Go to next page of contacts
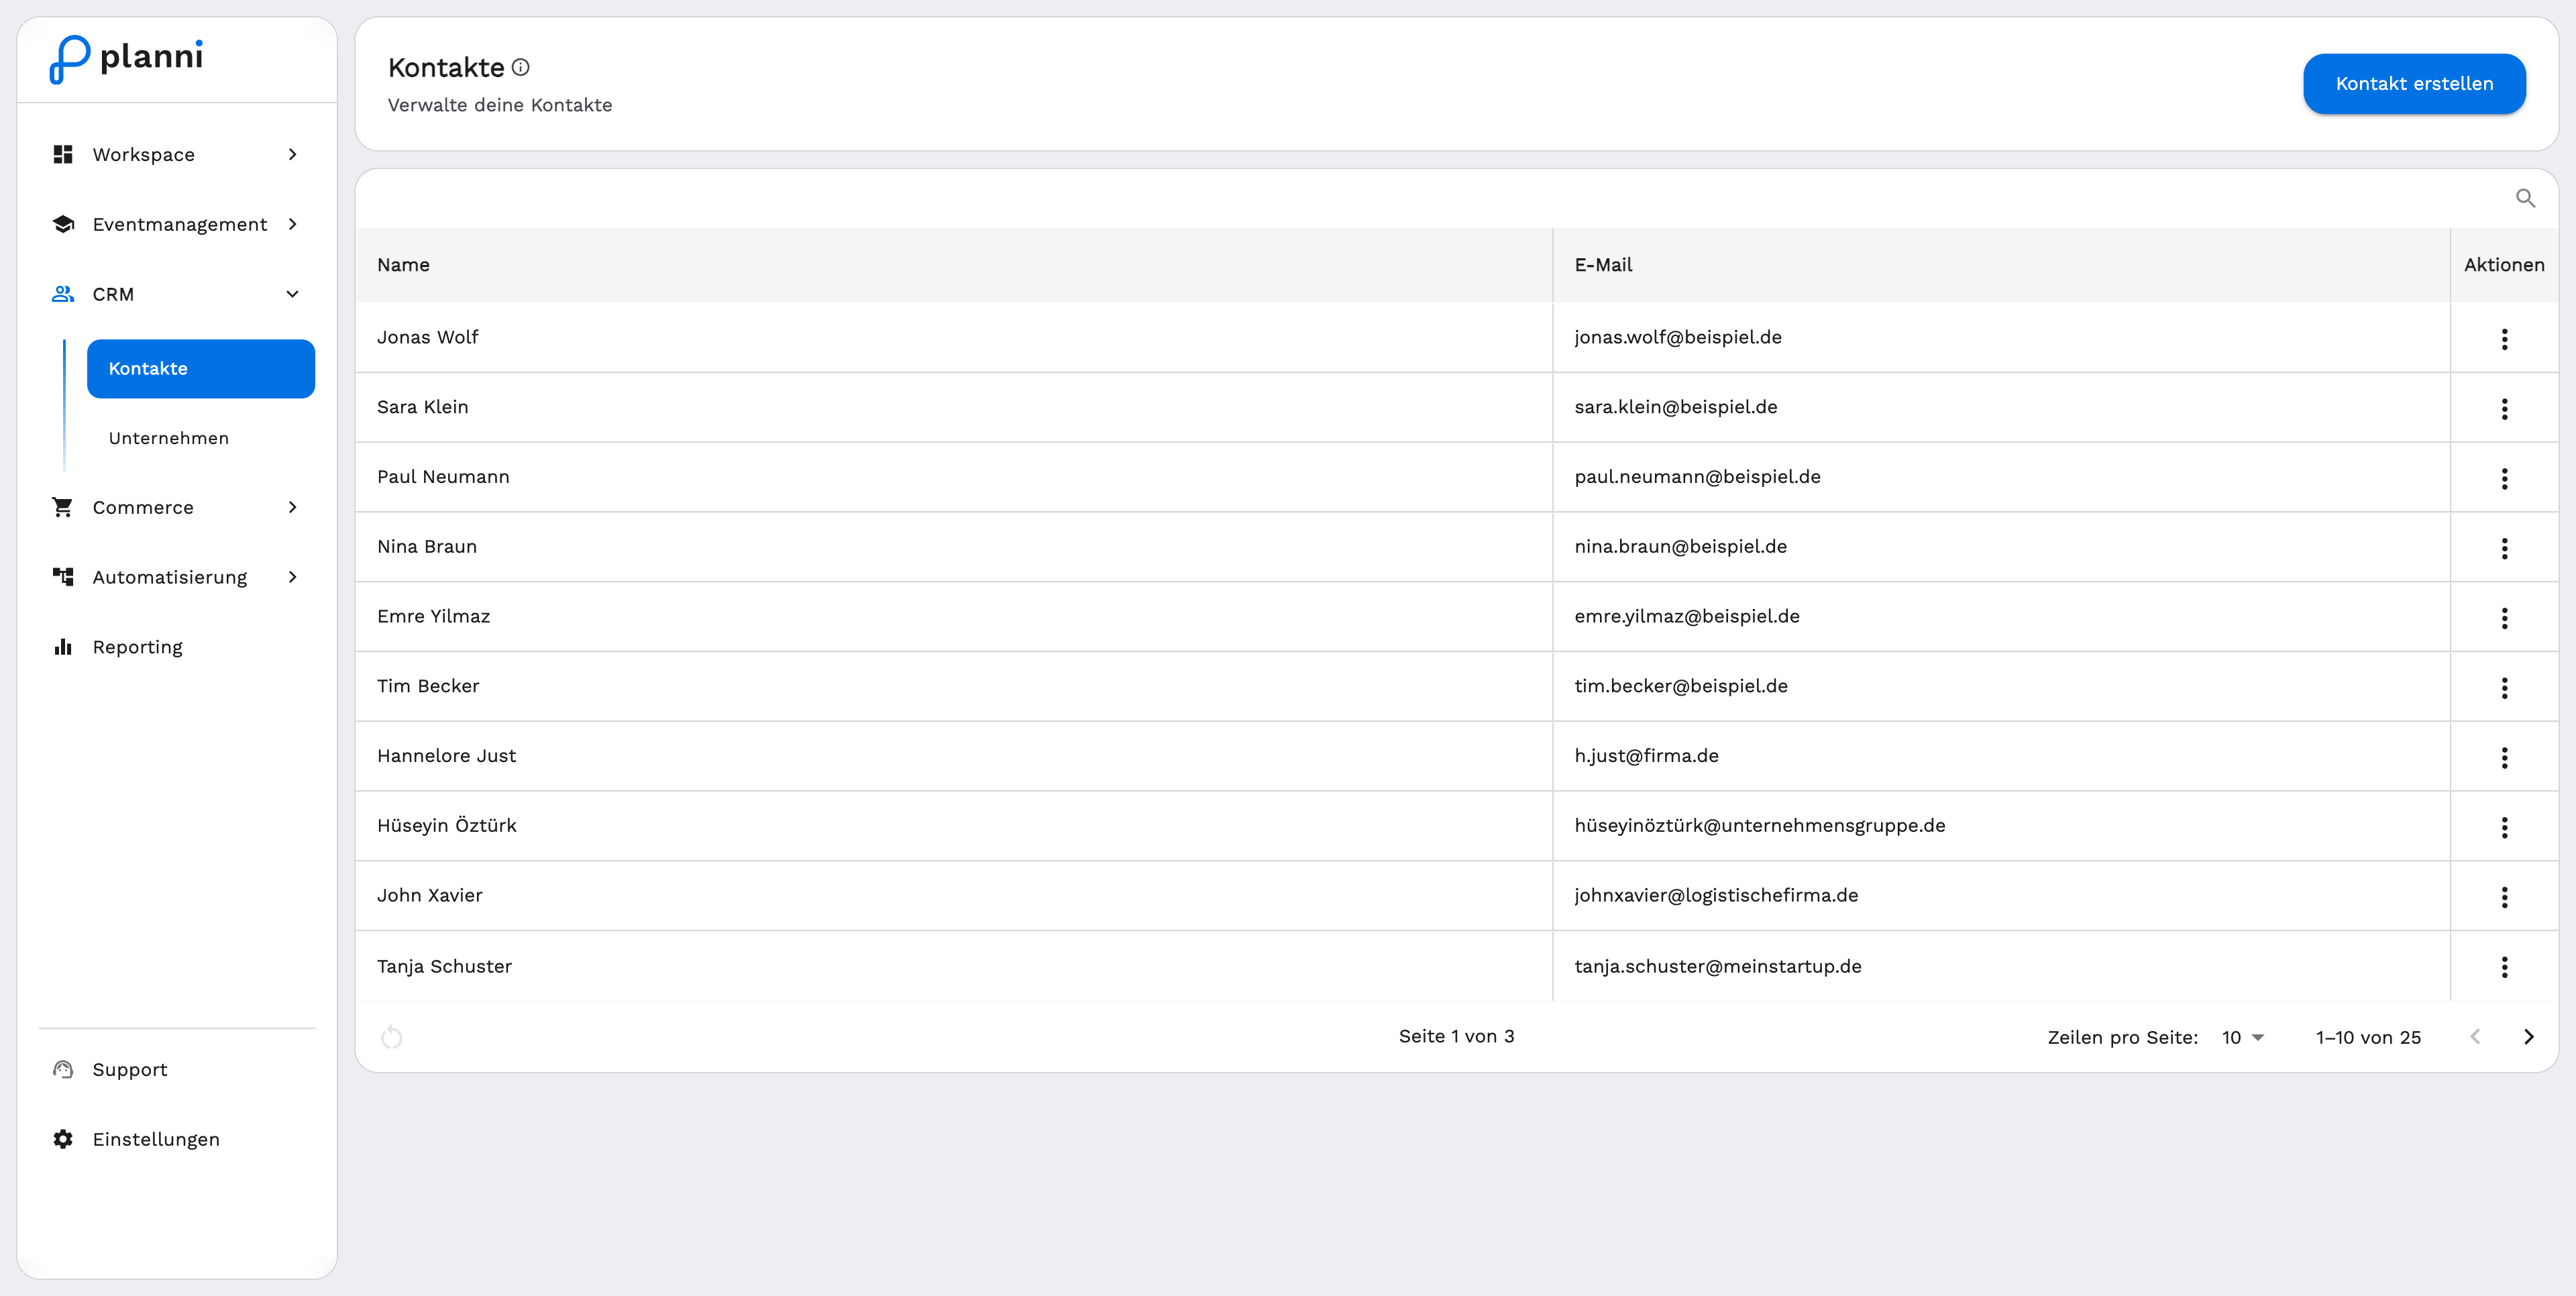 click(x=2528, y=1036)
